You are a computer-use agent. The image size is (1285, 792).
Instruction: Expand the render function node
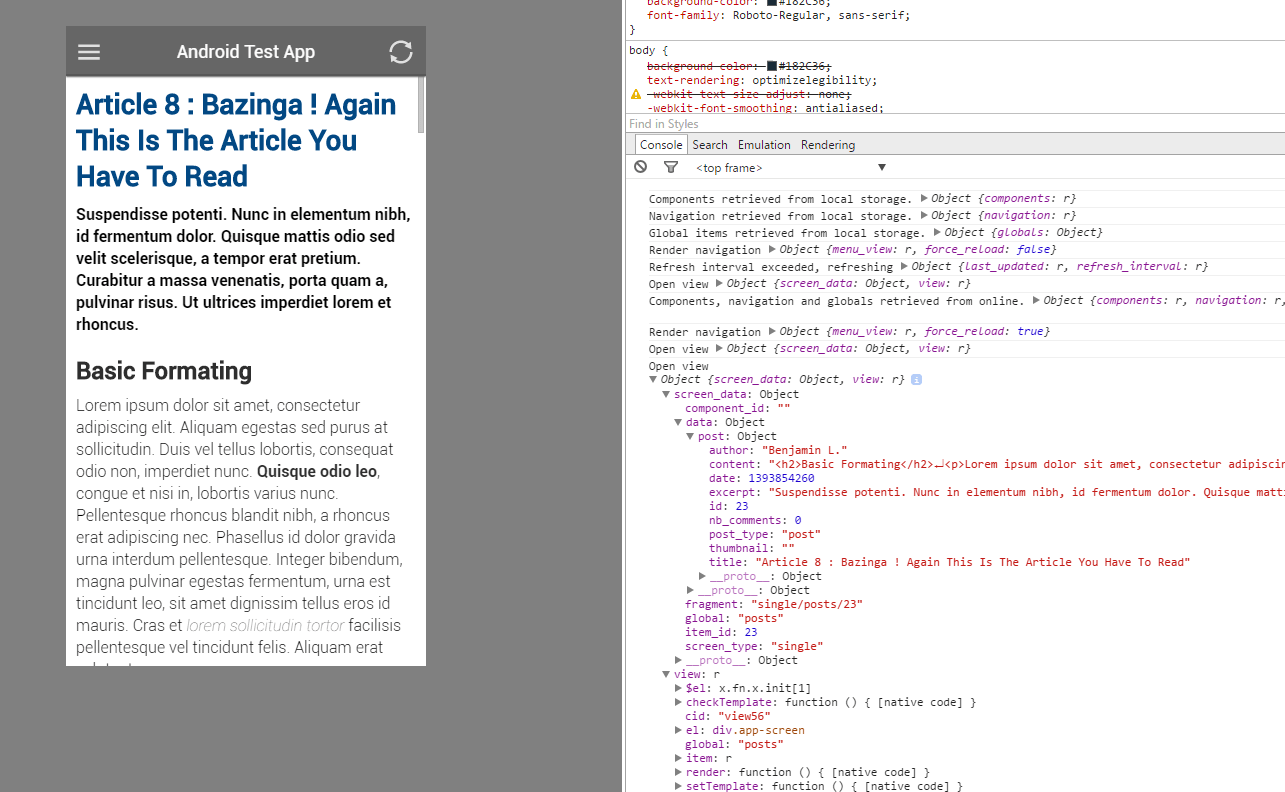pos(678,772)
